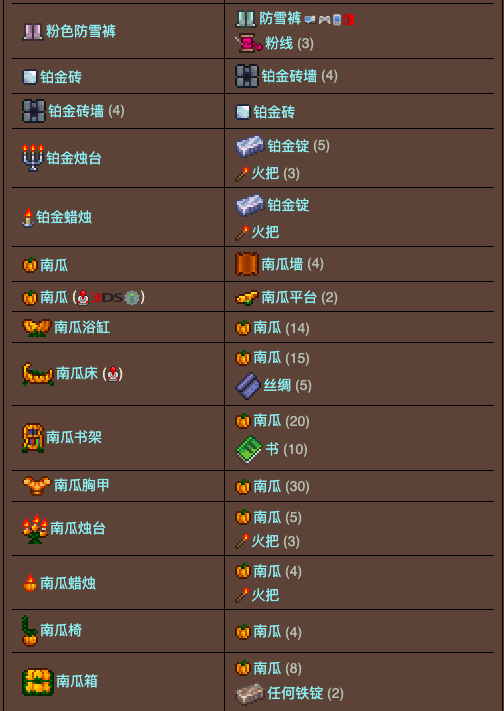Image resolution: width=504 pixels, height=711 pixels.
Task: Open the 南瓜椅 link
Action: coord(61,630)
